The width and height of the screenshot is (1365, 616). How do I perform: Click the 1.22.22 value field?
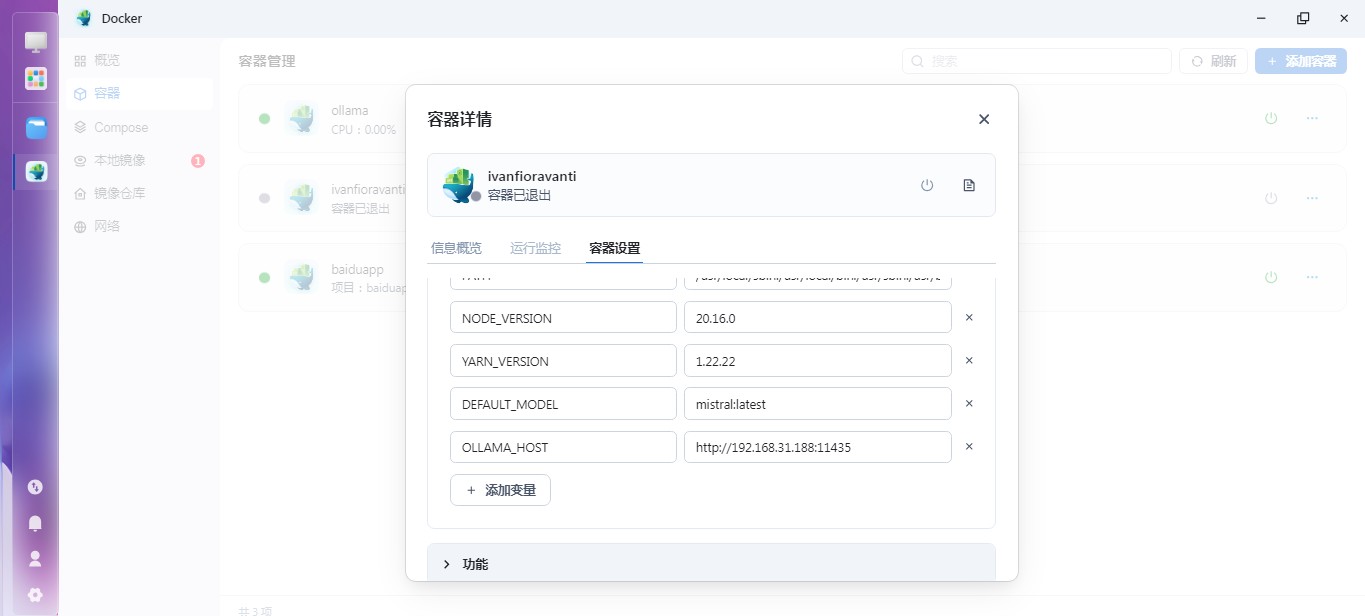pyautogui.click(x=818, y=361)
